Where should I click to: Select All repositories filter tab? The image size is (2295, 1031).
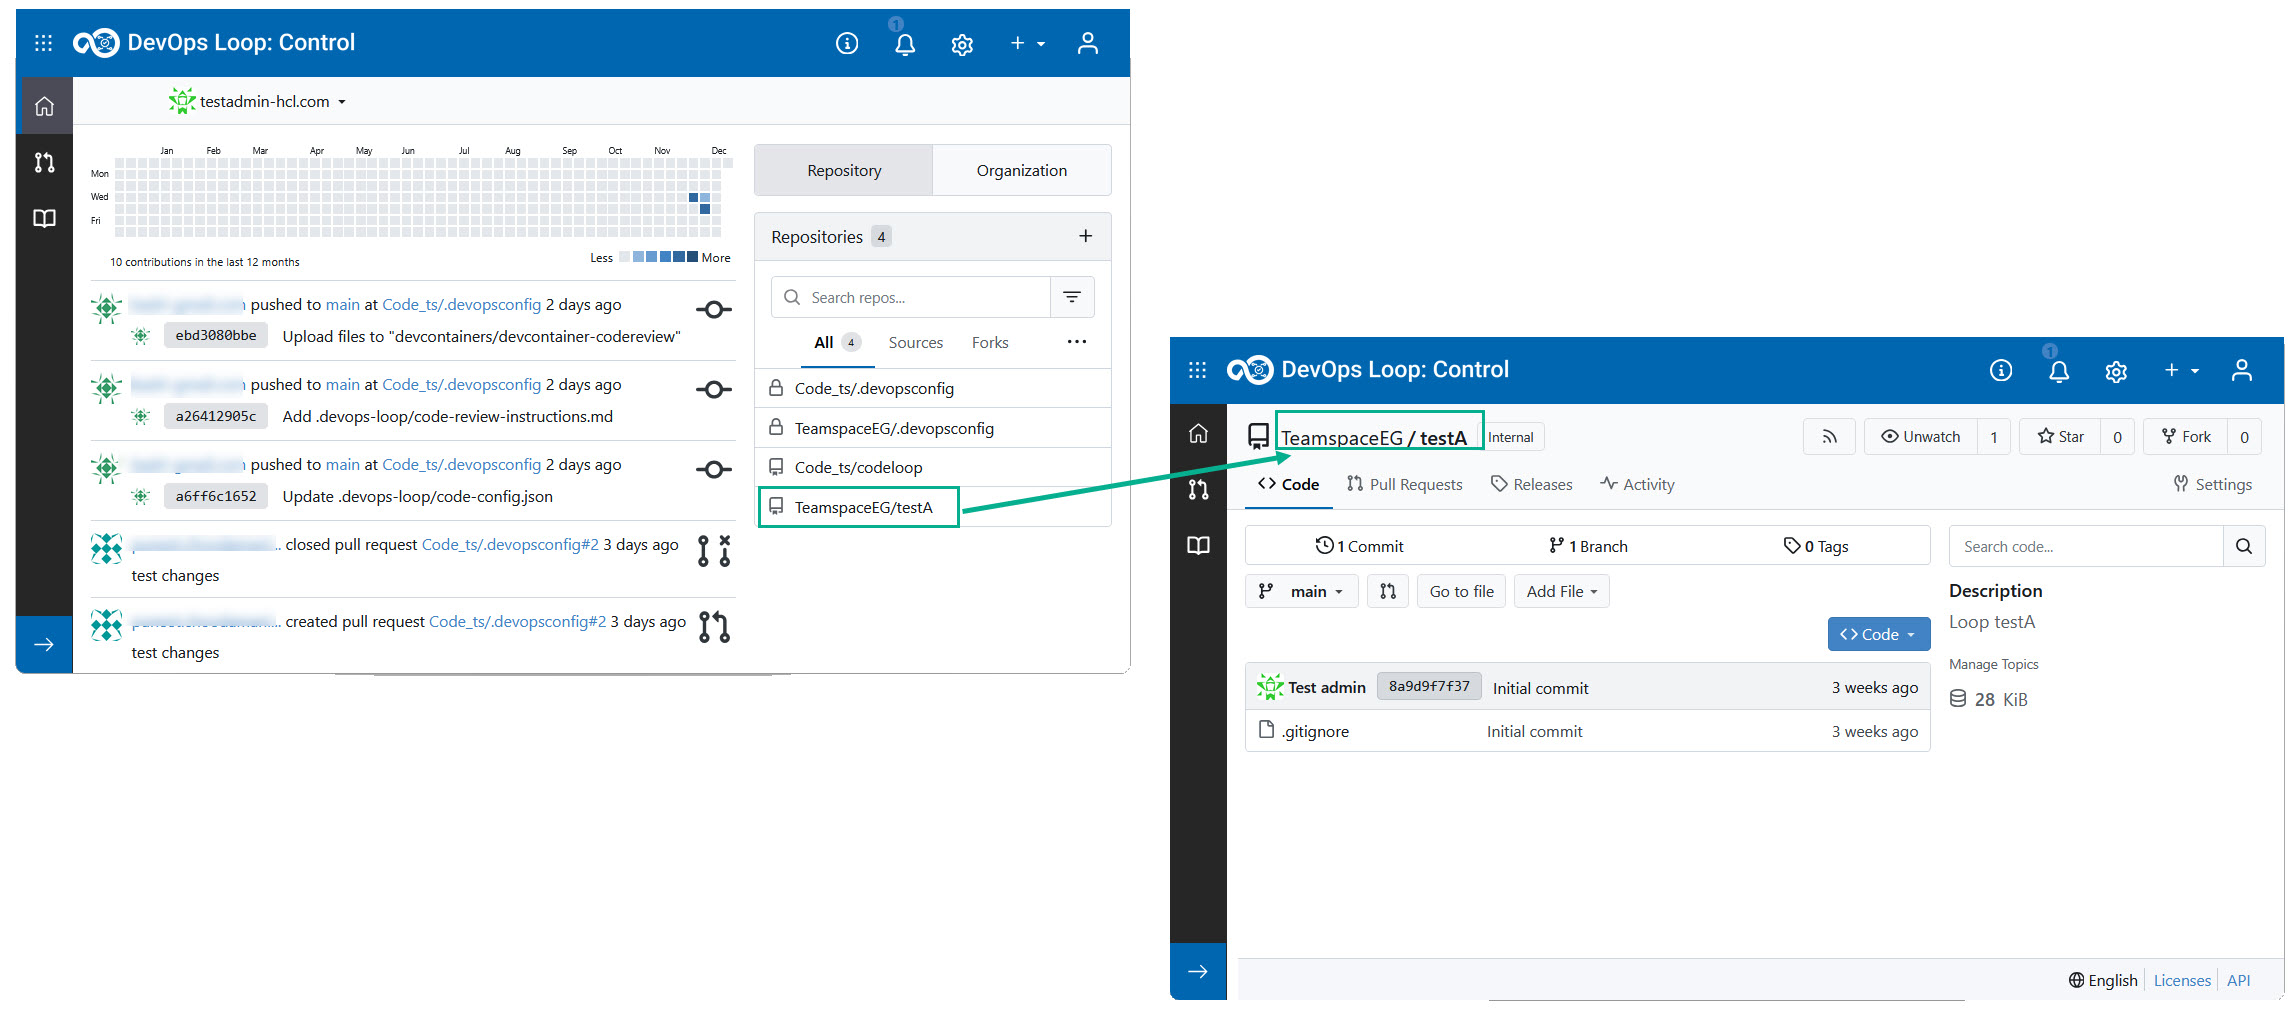[837, 343]
